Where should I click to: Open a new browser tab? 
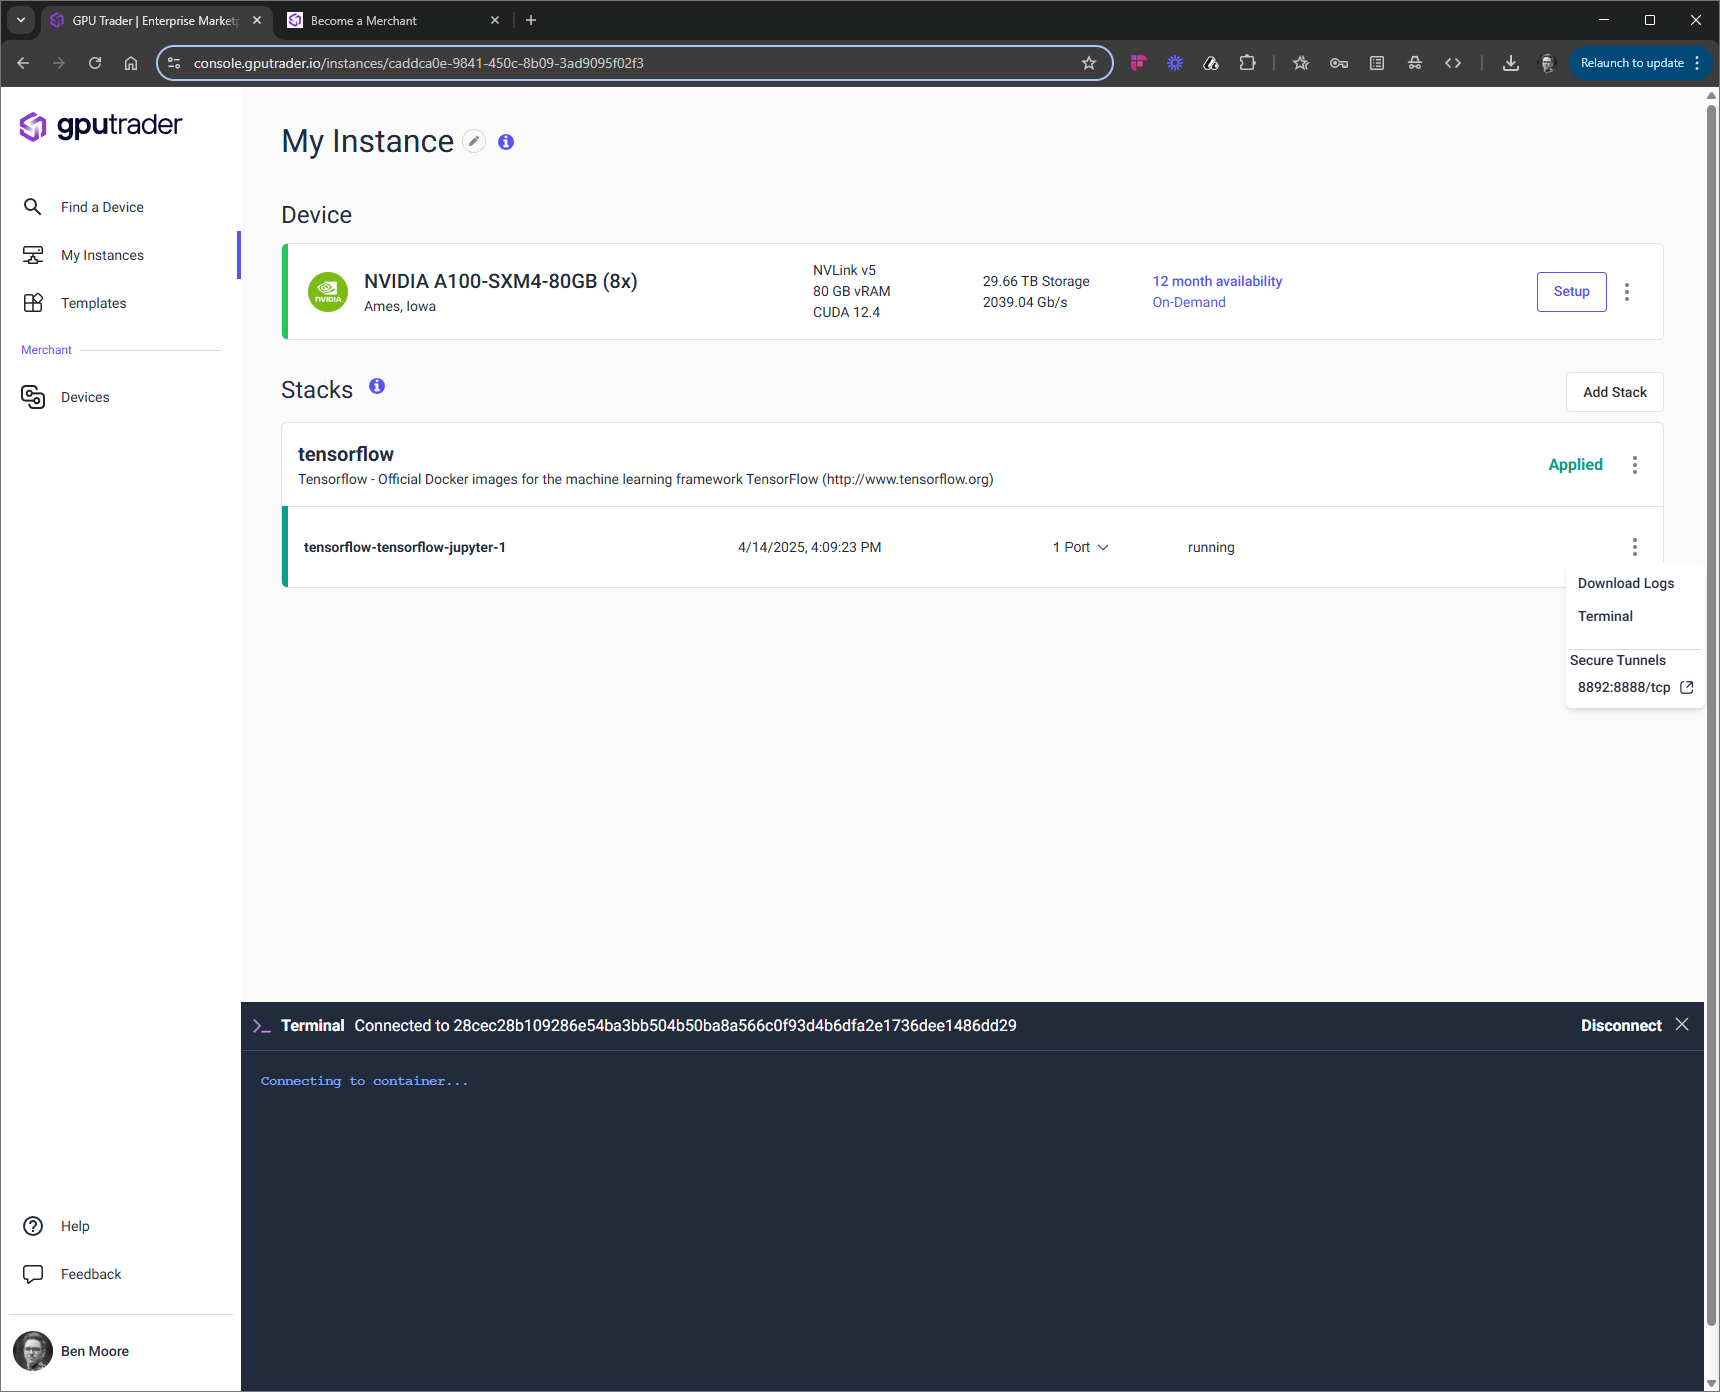pyautogui.click(x=531, y=20)
